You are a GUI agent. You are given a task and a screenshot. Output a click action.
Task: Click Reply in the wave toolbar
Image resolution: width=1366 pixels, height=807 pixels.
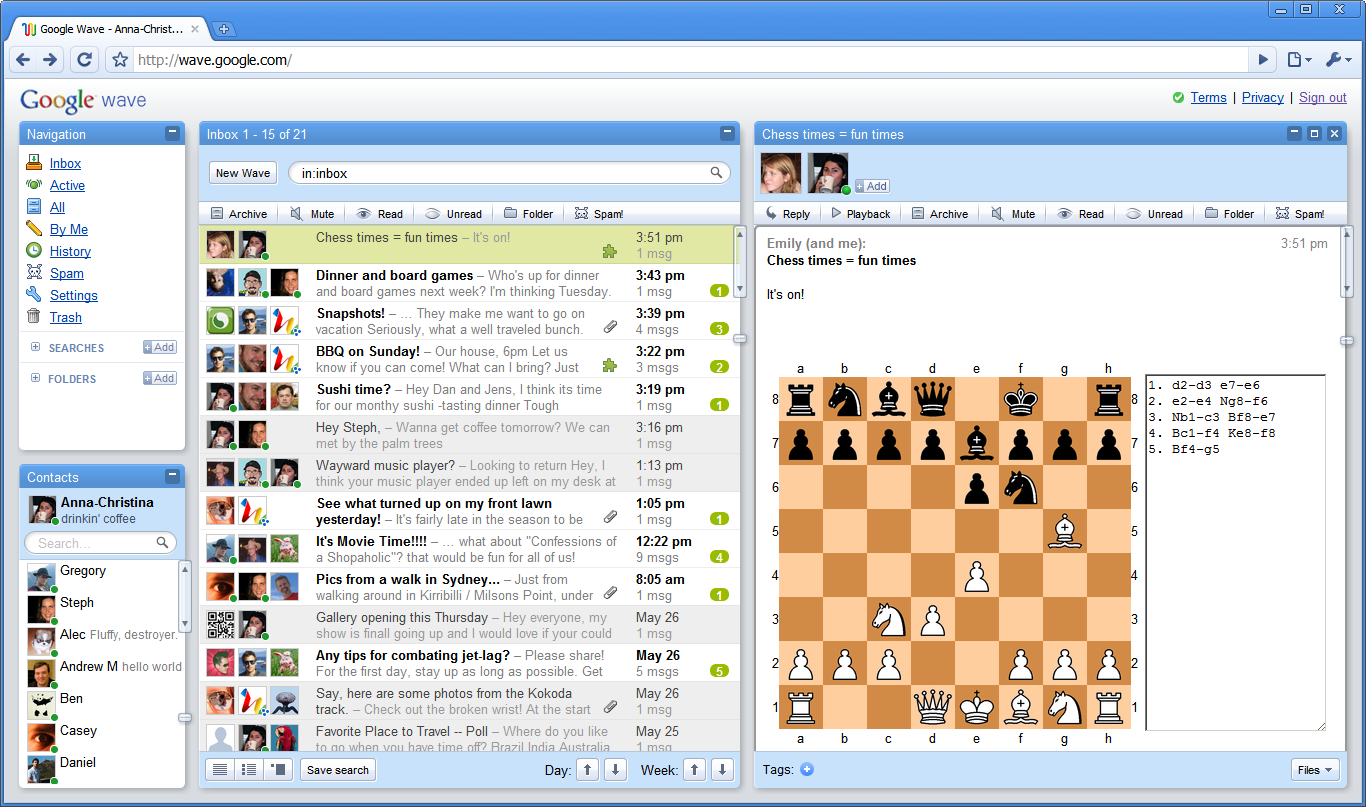[787, 214]
